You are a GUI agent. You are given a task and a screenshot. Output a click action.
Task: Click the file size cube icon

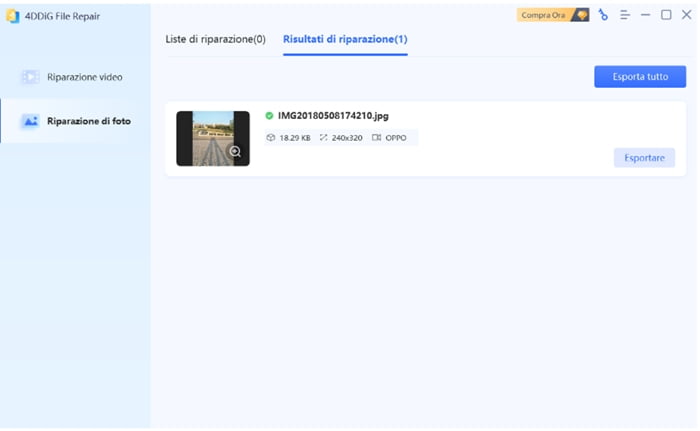(x=271, y=138)
